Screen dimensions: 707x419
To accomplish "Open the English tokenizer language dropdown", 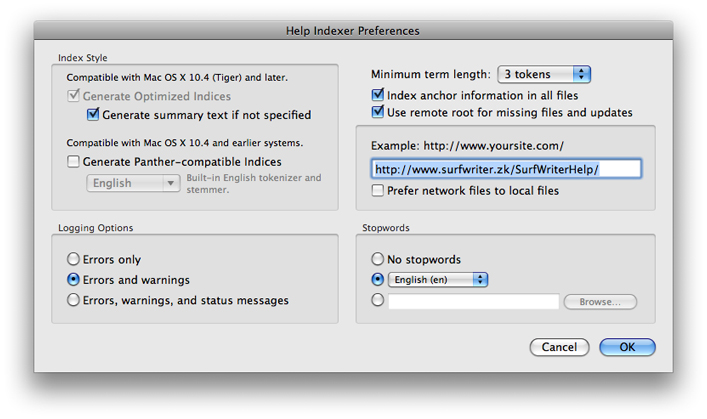I will [133, 183].
